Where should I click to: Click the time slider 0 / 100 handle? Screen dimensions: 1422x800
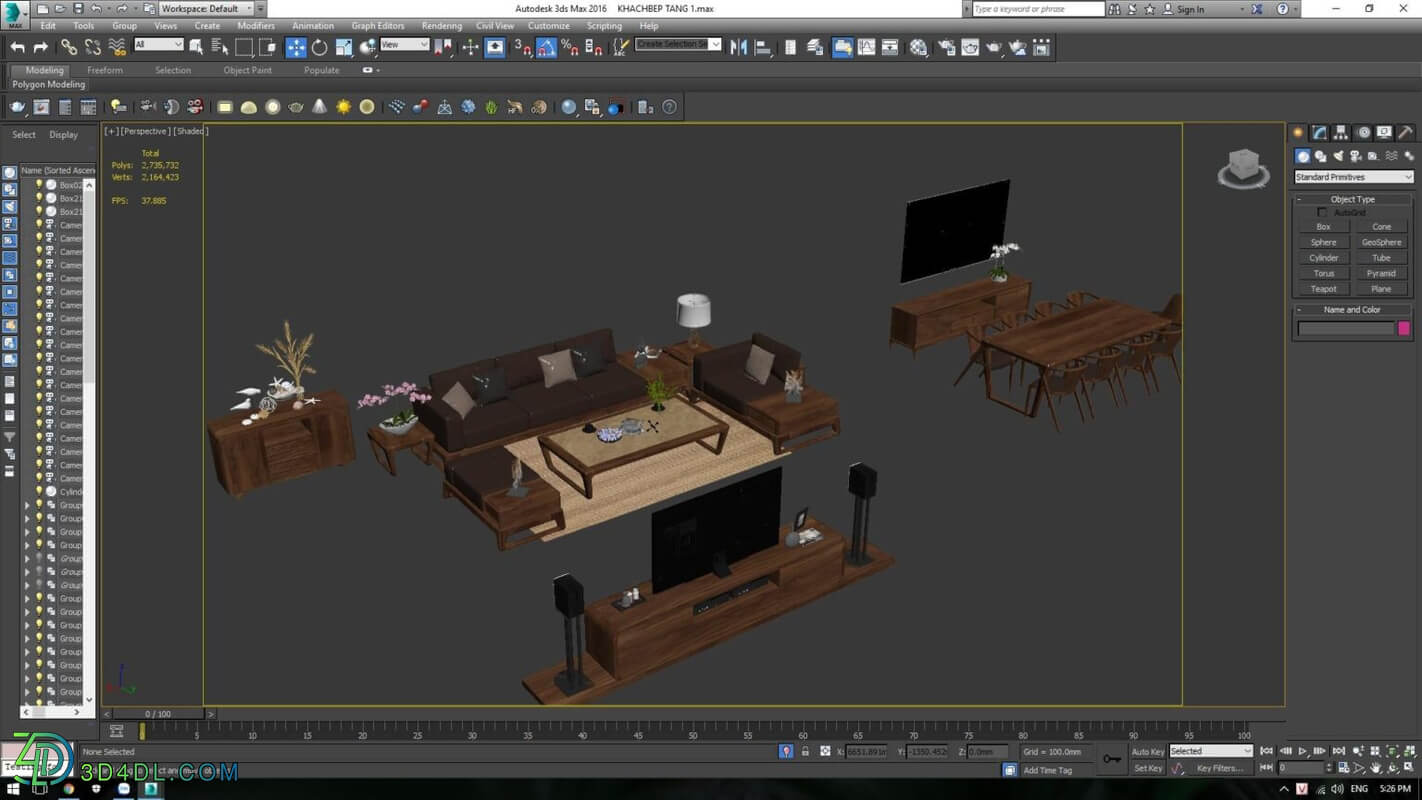click(x=158, y=714)
